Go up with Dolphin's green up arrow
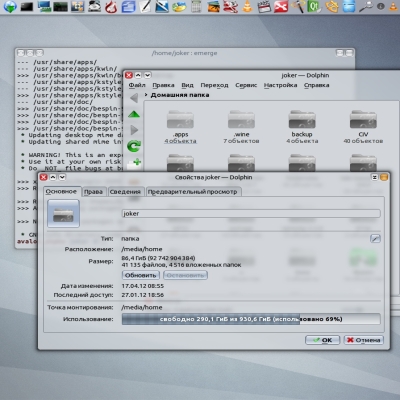 click(134, 114)
